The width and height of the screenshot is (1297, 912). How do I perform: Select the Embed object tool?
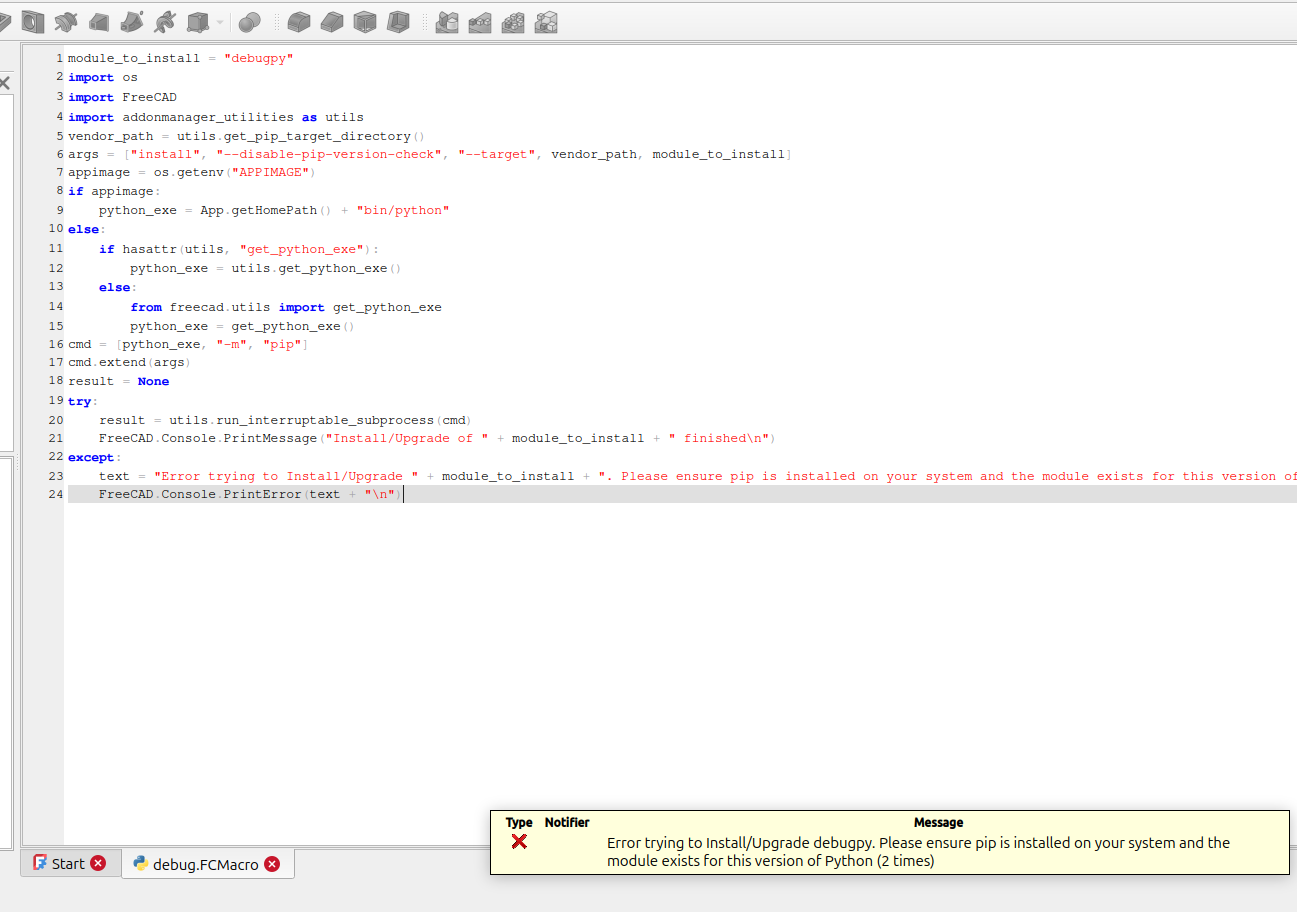479,21
